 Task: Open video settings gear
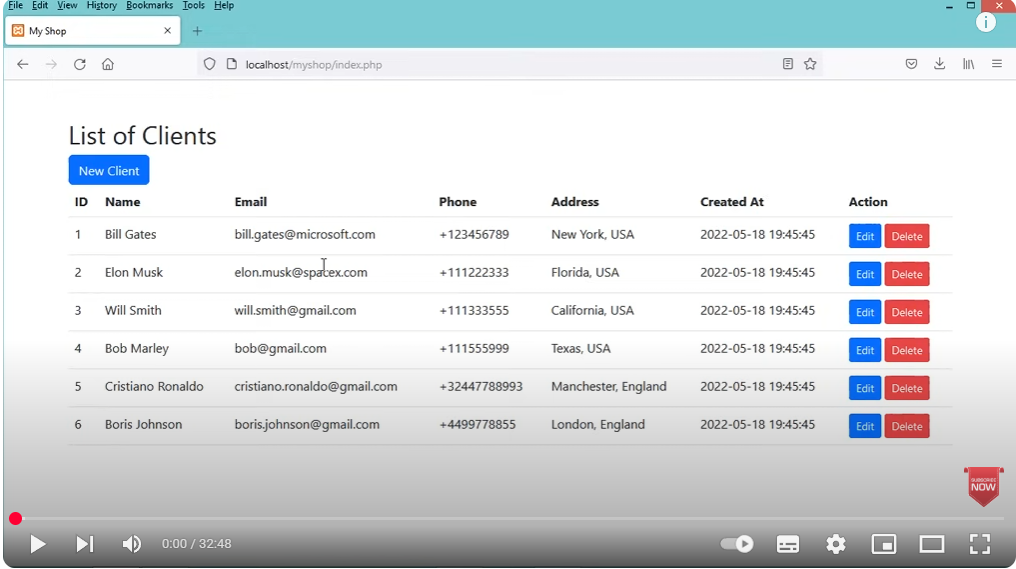click(x=836, y=544)
